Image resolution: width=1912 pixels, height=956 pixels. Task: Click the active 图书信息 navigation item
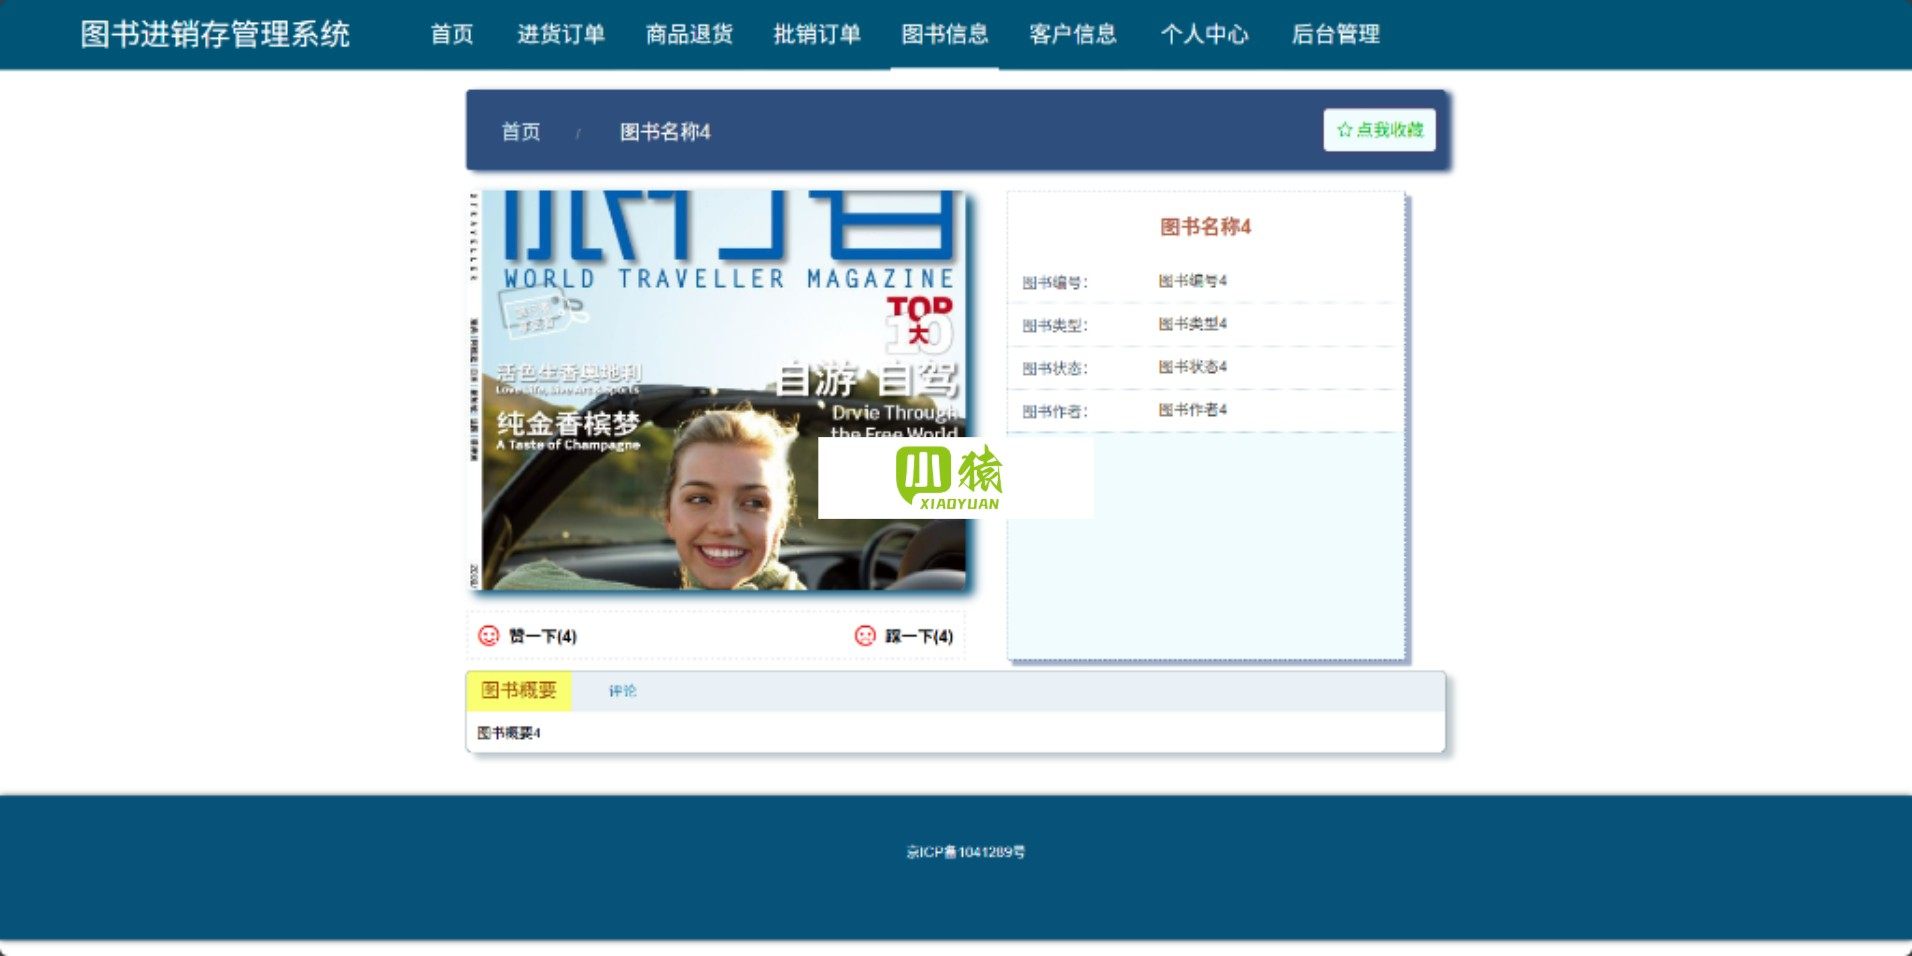coord(944,34)
